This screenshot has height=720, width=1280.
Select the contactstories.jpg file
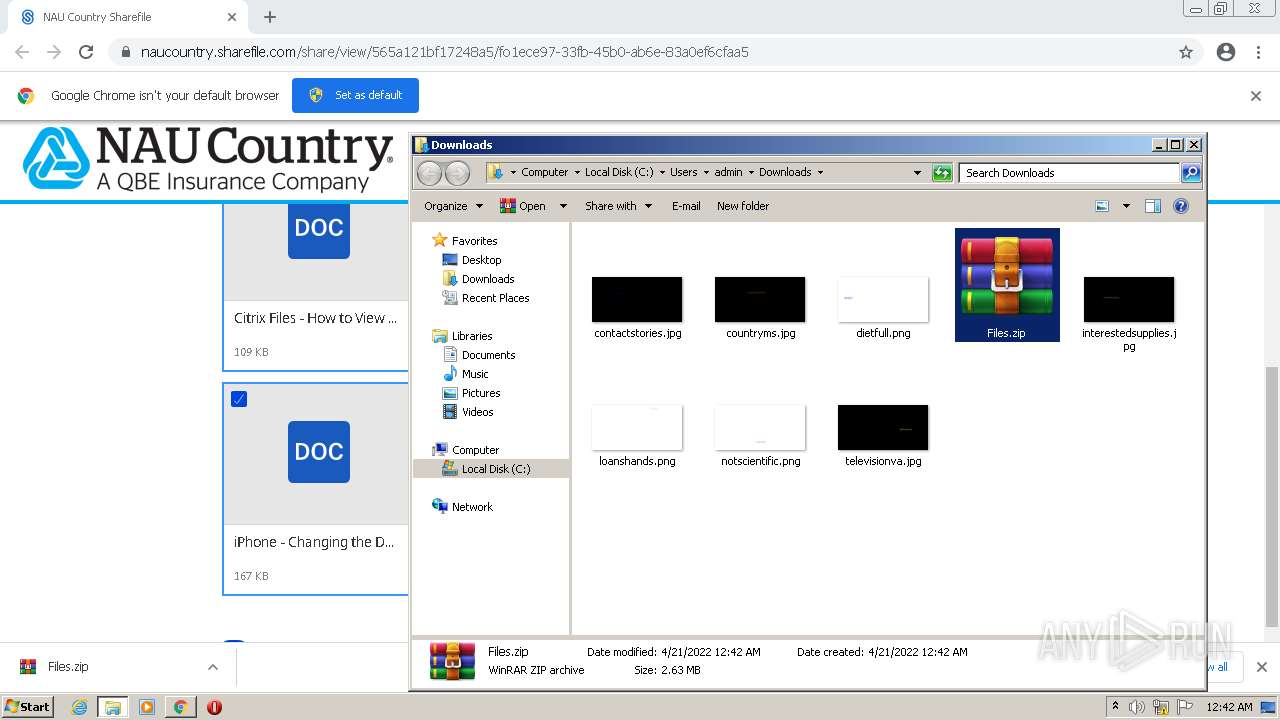coord(637,307)
